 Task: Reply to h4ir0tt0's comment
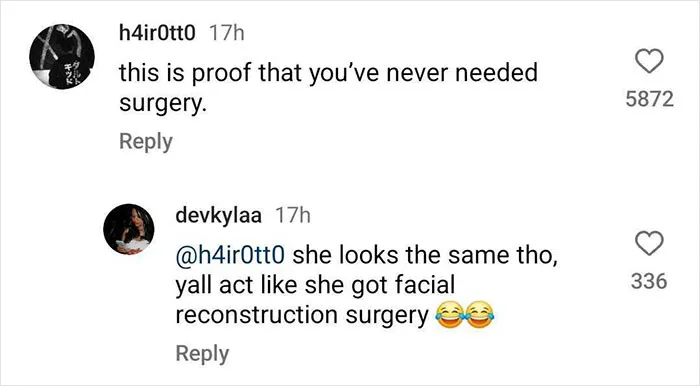point(146,142)
